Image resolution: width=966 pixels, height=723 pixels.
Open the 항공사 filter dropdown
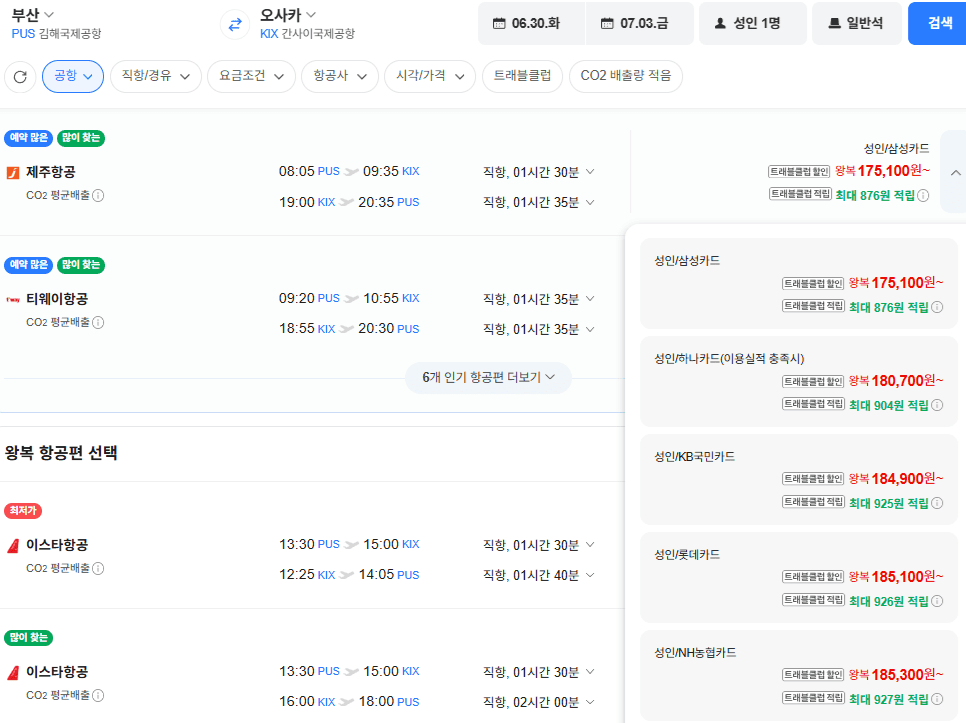tap(339, 76)
